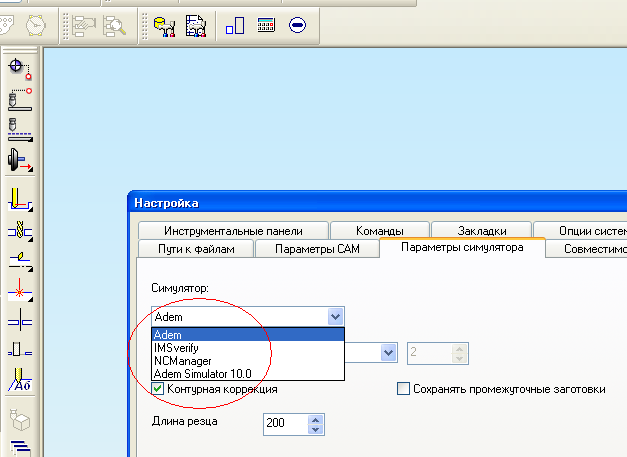Click the blue bar chart toolbar icon
627x457 pixels.
[236, 25]
